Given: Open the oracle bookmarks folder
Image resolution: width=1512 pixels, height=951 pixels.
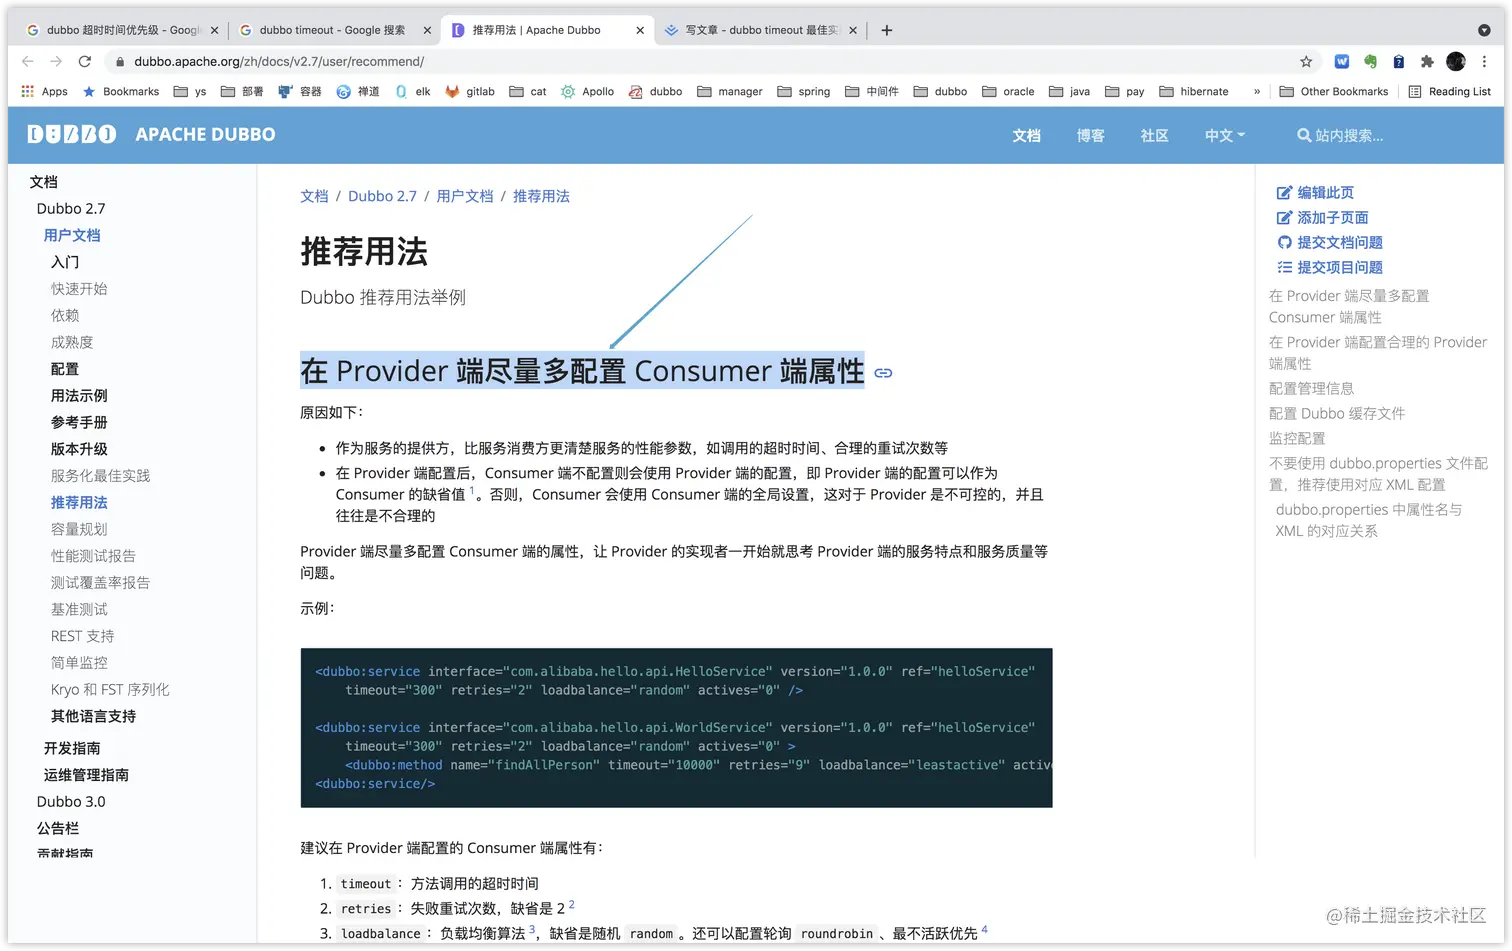Looking at the screenshot, I should [x=1008, y=91].
